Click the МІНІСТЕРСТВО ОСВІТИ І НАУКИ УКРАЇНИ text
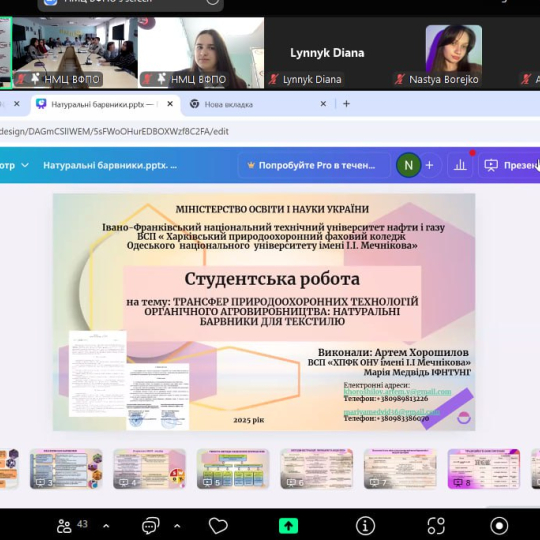Screen dimensions: 540x540 272,209
